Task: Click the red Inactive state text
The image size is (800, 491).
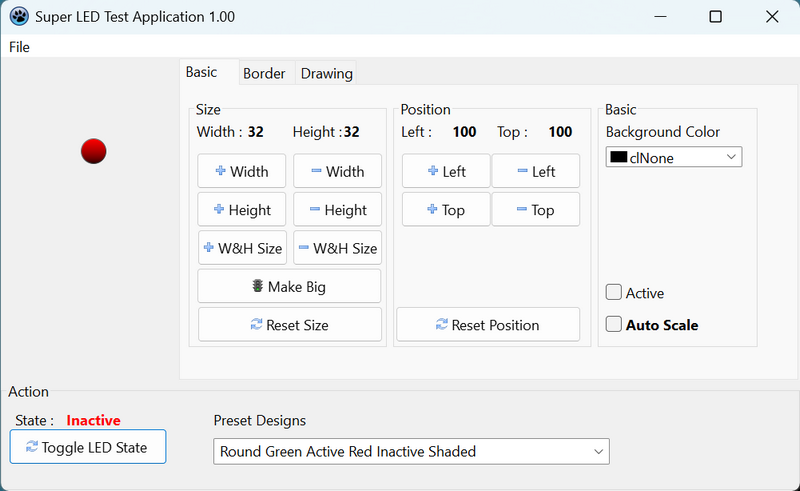Action: 93,421
